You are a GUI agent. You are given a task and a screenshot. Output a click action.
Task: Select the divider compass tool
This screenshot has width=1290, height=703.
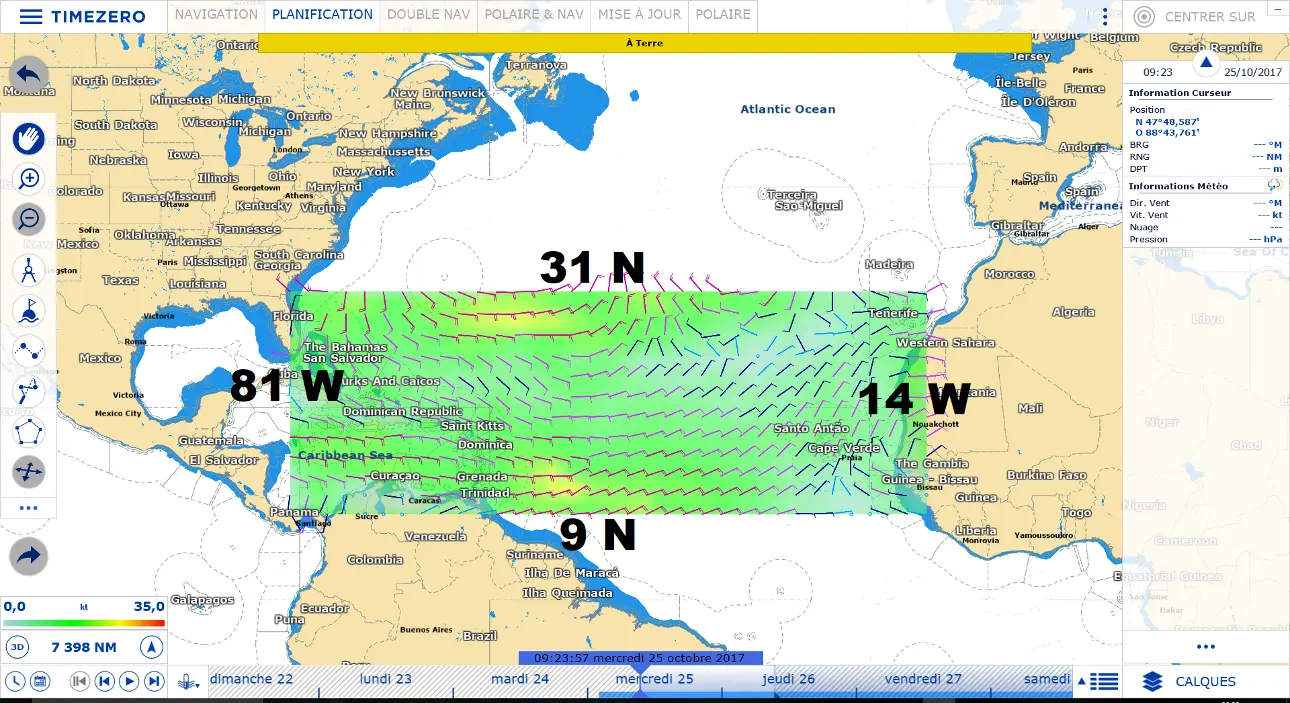29,269
